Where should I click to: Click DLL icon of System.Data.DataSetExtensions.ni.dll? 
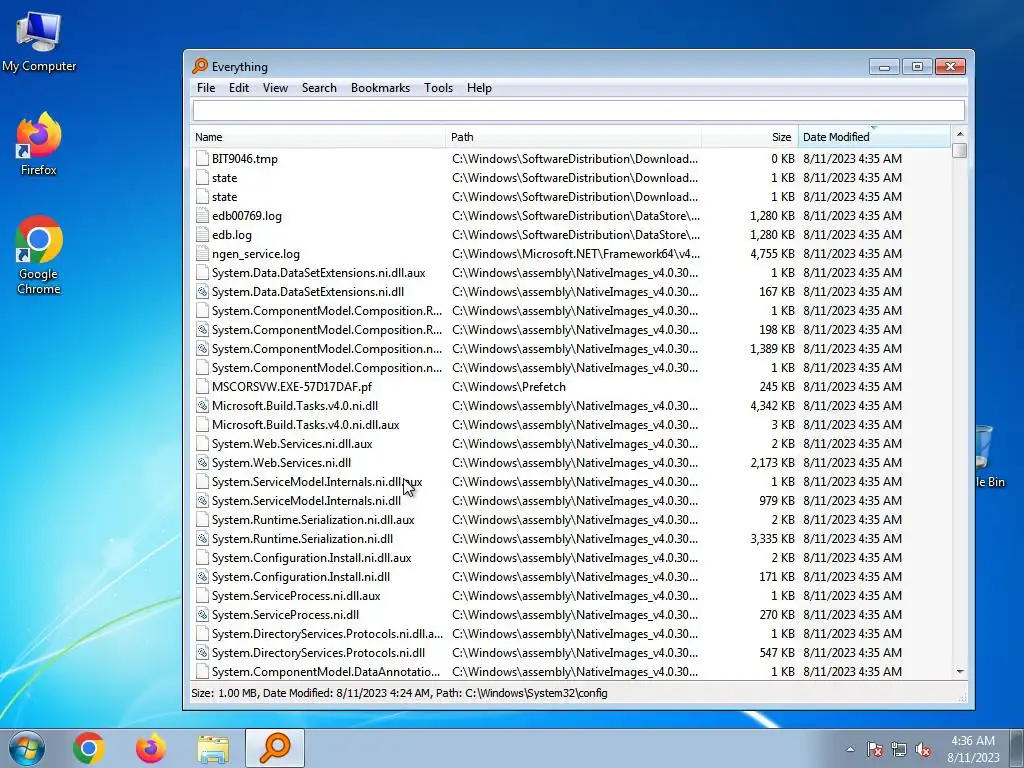pos(202,291)
